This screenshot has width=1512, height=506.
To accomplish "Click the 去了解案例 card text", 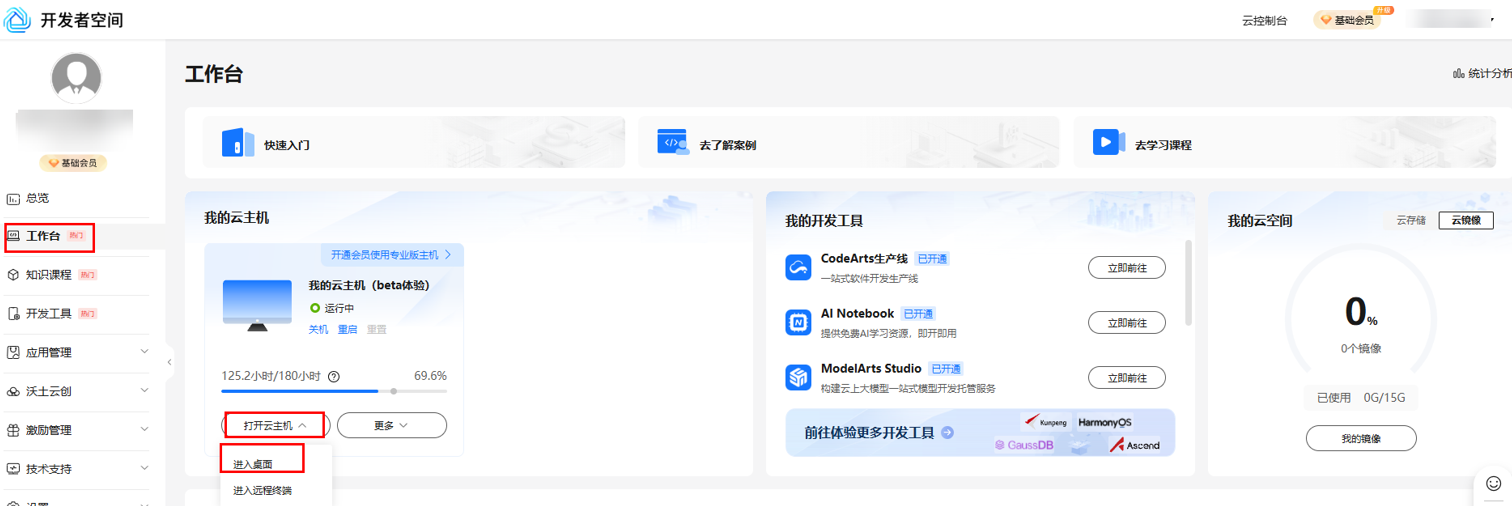I will [727, 145].
